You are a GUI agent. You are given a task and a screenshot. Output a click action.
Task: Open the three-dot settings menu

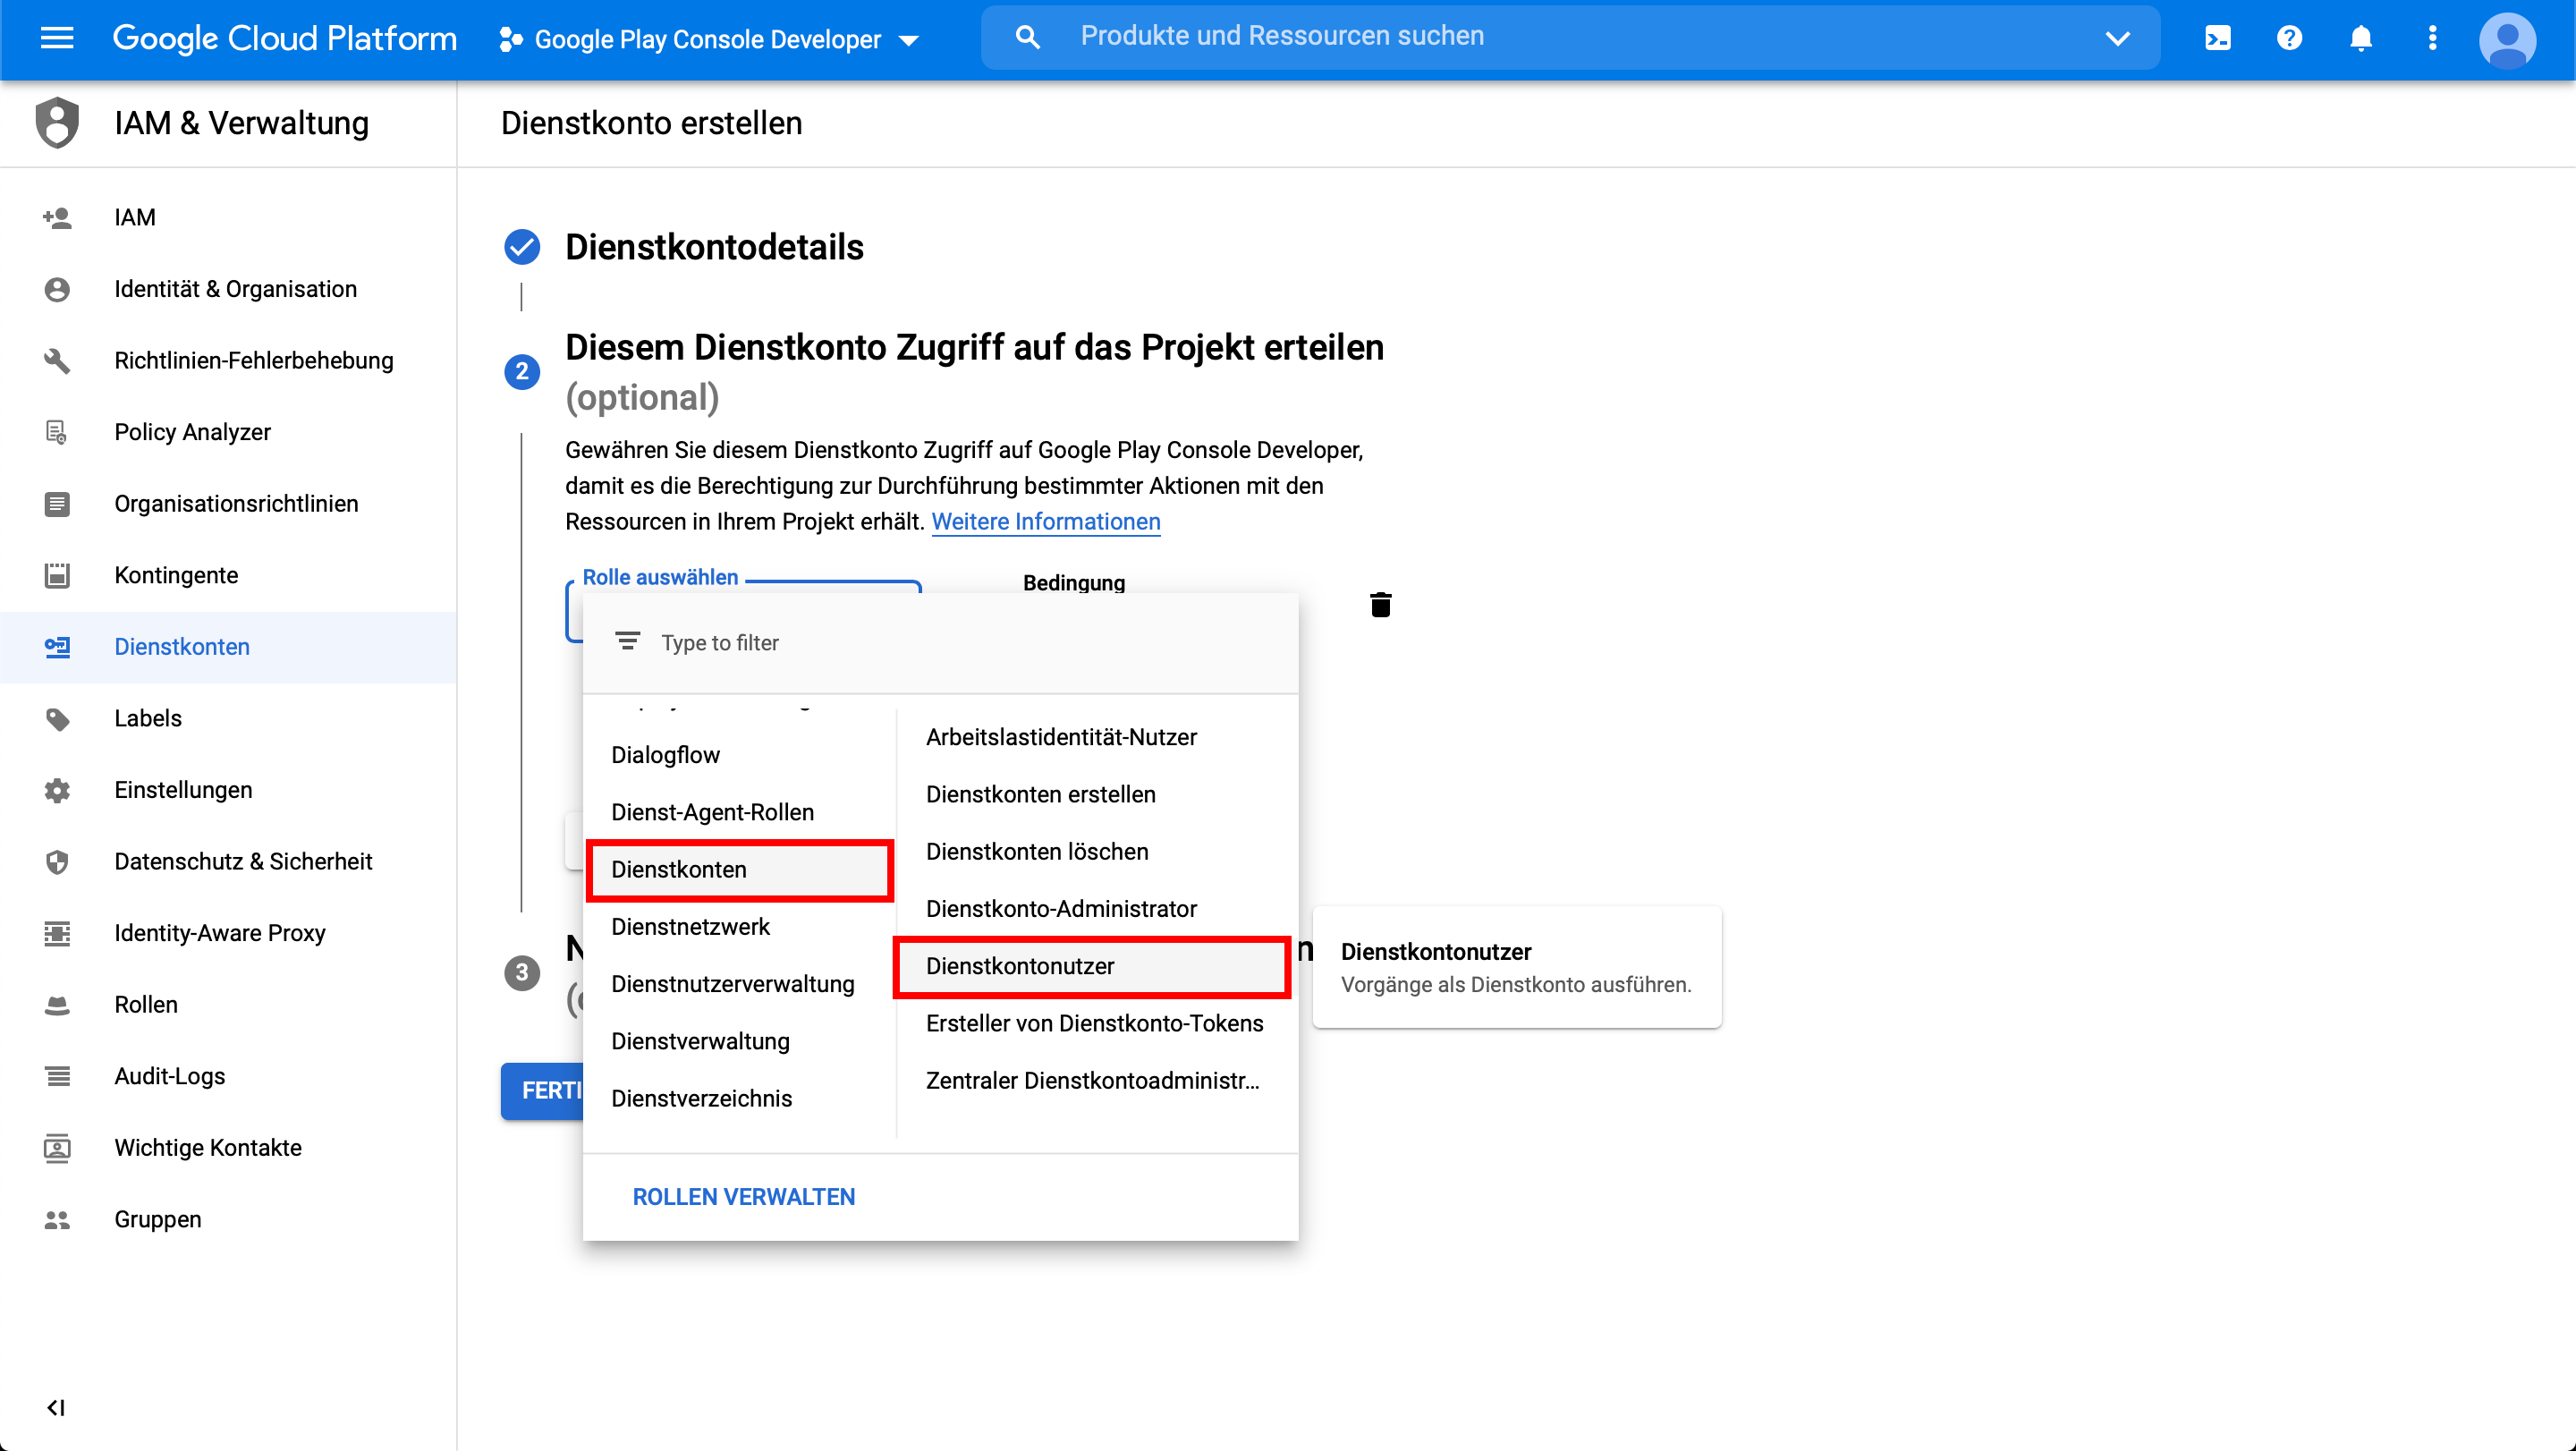pos(2433,38)
